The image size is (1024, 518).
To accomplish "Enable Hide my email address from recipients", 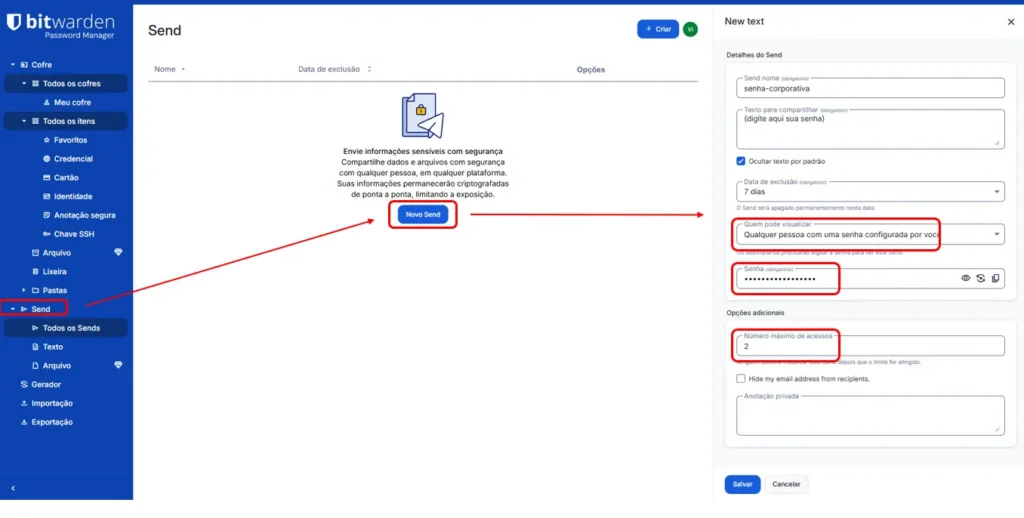I will [x=741, y=379].
